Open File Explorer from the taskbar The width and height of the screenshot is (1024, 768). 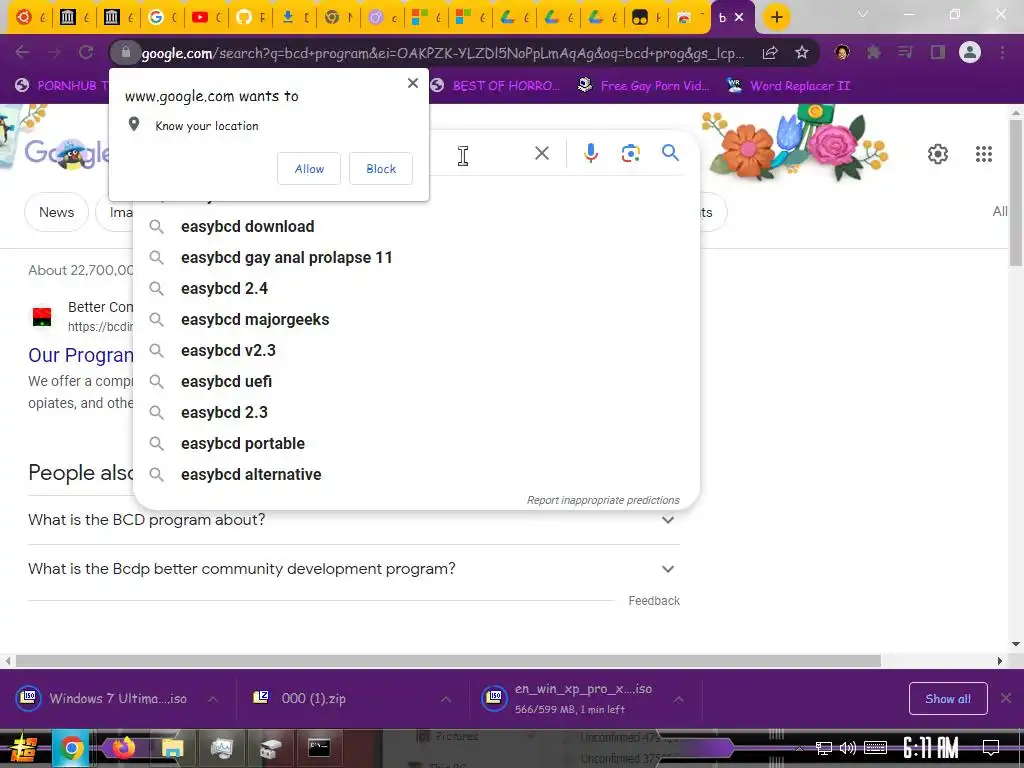(x=172, y=748)
